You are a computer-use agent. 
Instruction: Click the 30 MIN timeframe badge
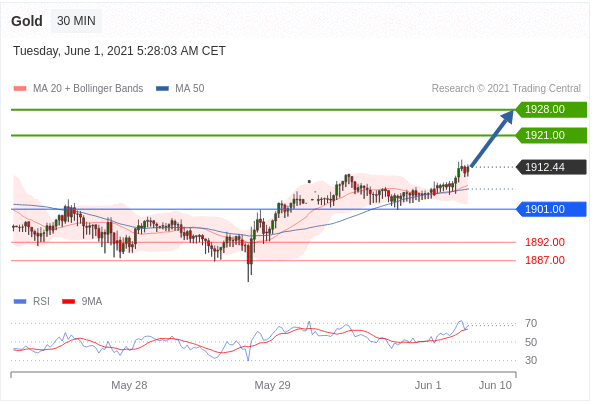pyautogui.click(x=77, y=21)
